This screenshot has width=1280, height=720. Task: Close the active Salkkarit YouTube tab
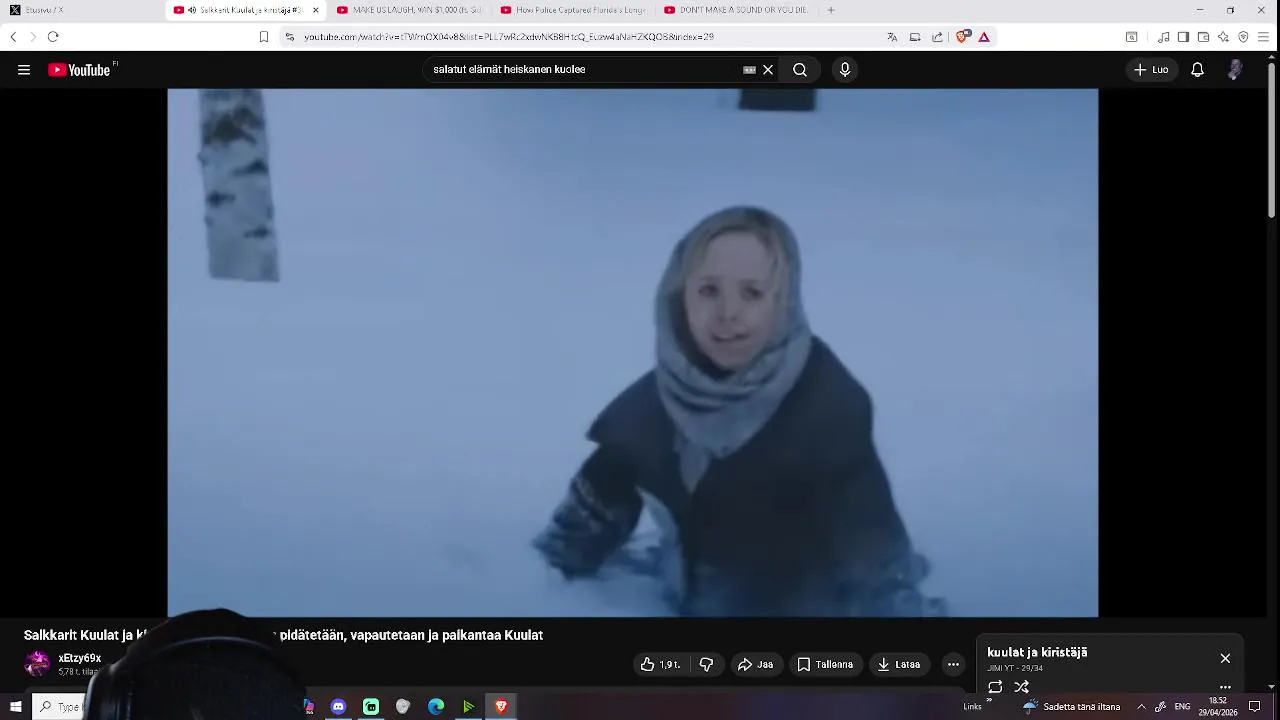point(315,10)
